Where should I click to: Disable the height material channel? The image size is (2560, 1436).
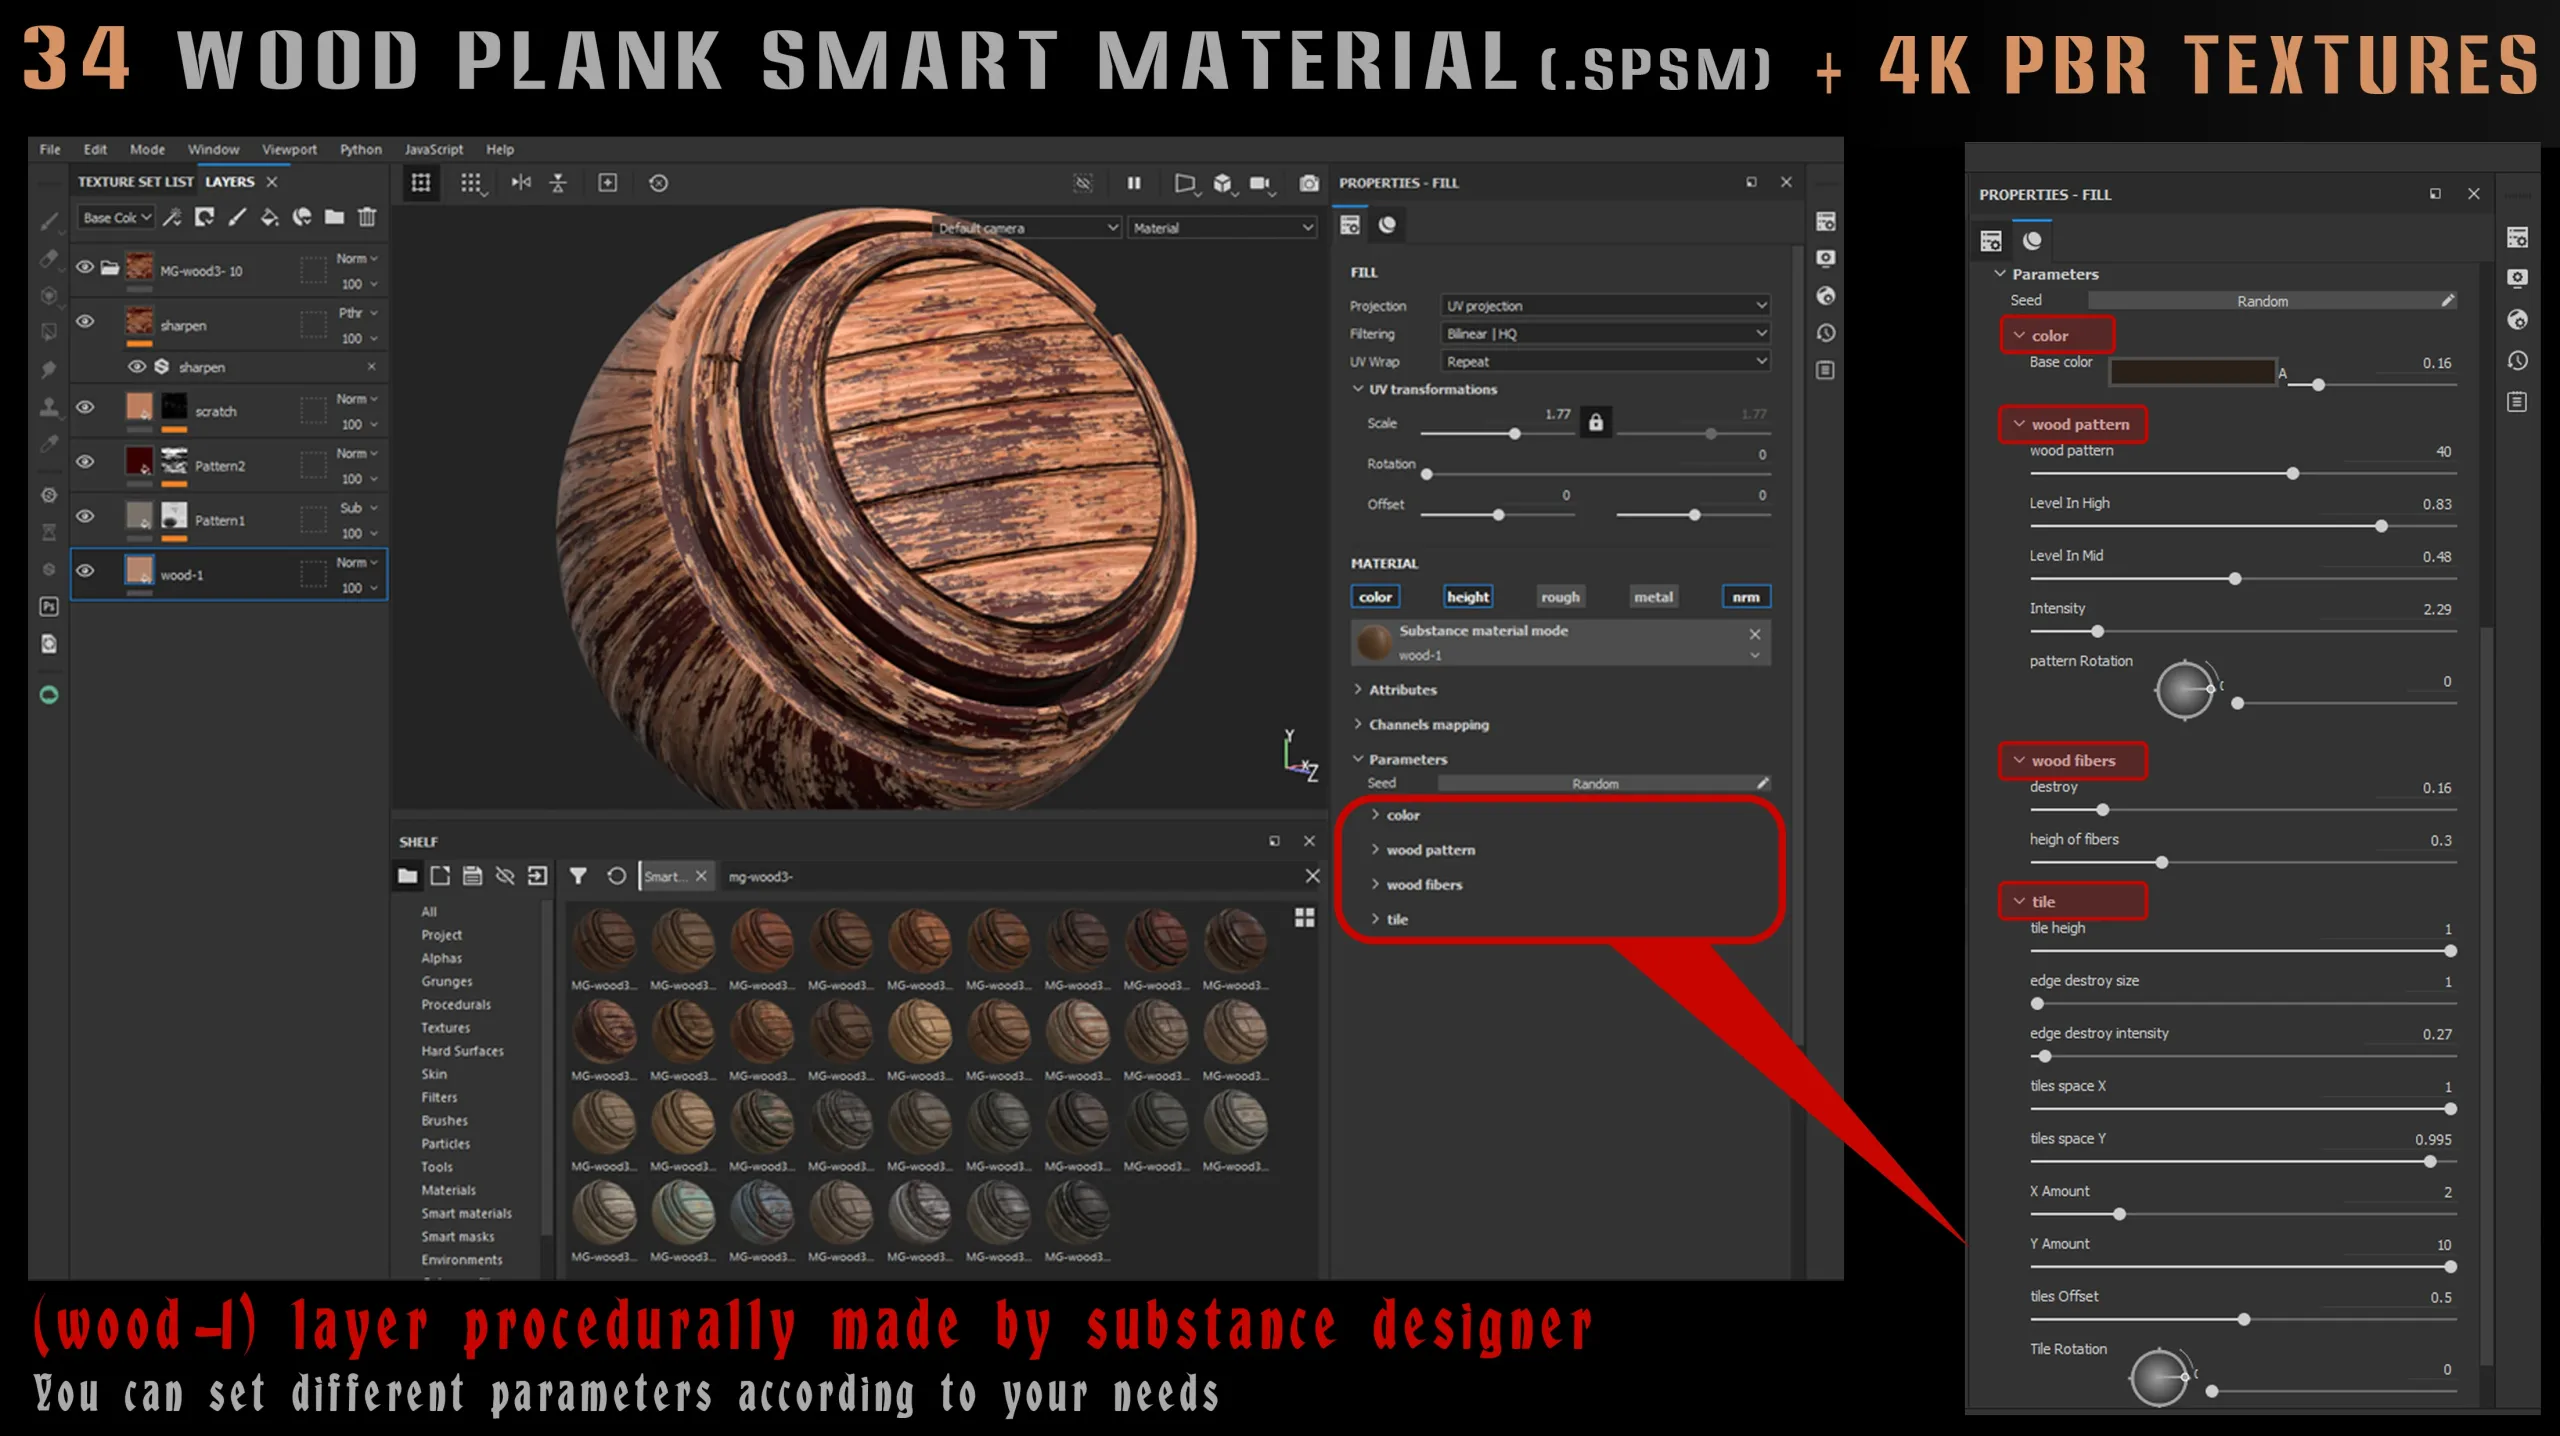pos(1468,596)
